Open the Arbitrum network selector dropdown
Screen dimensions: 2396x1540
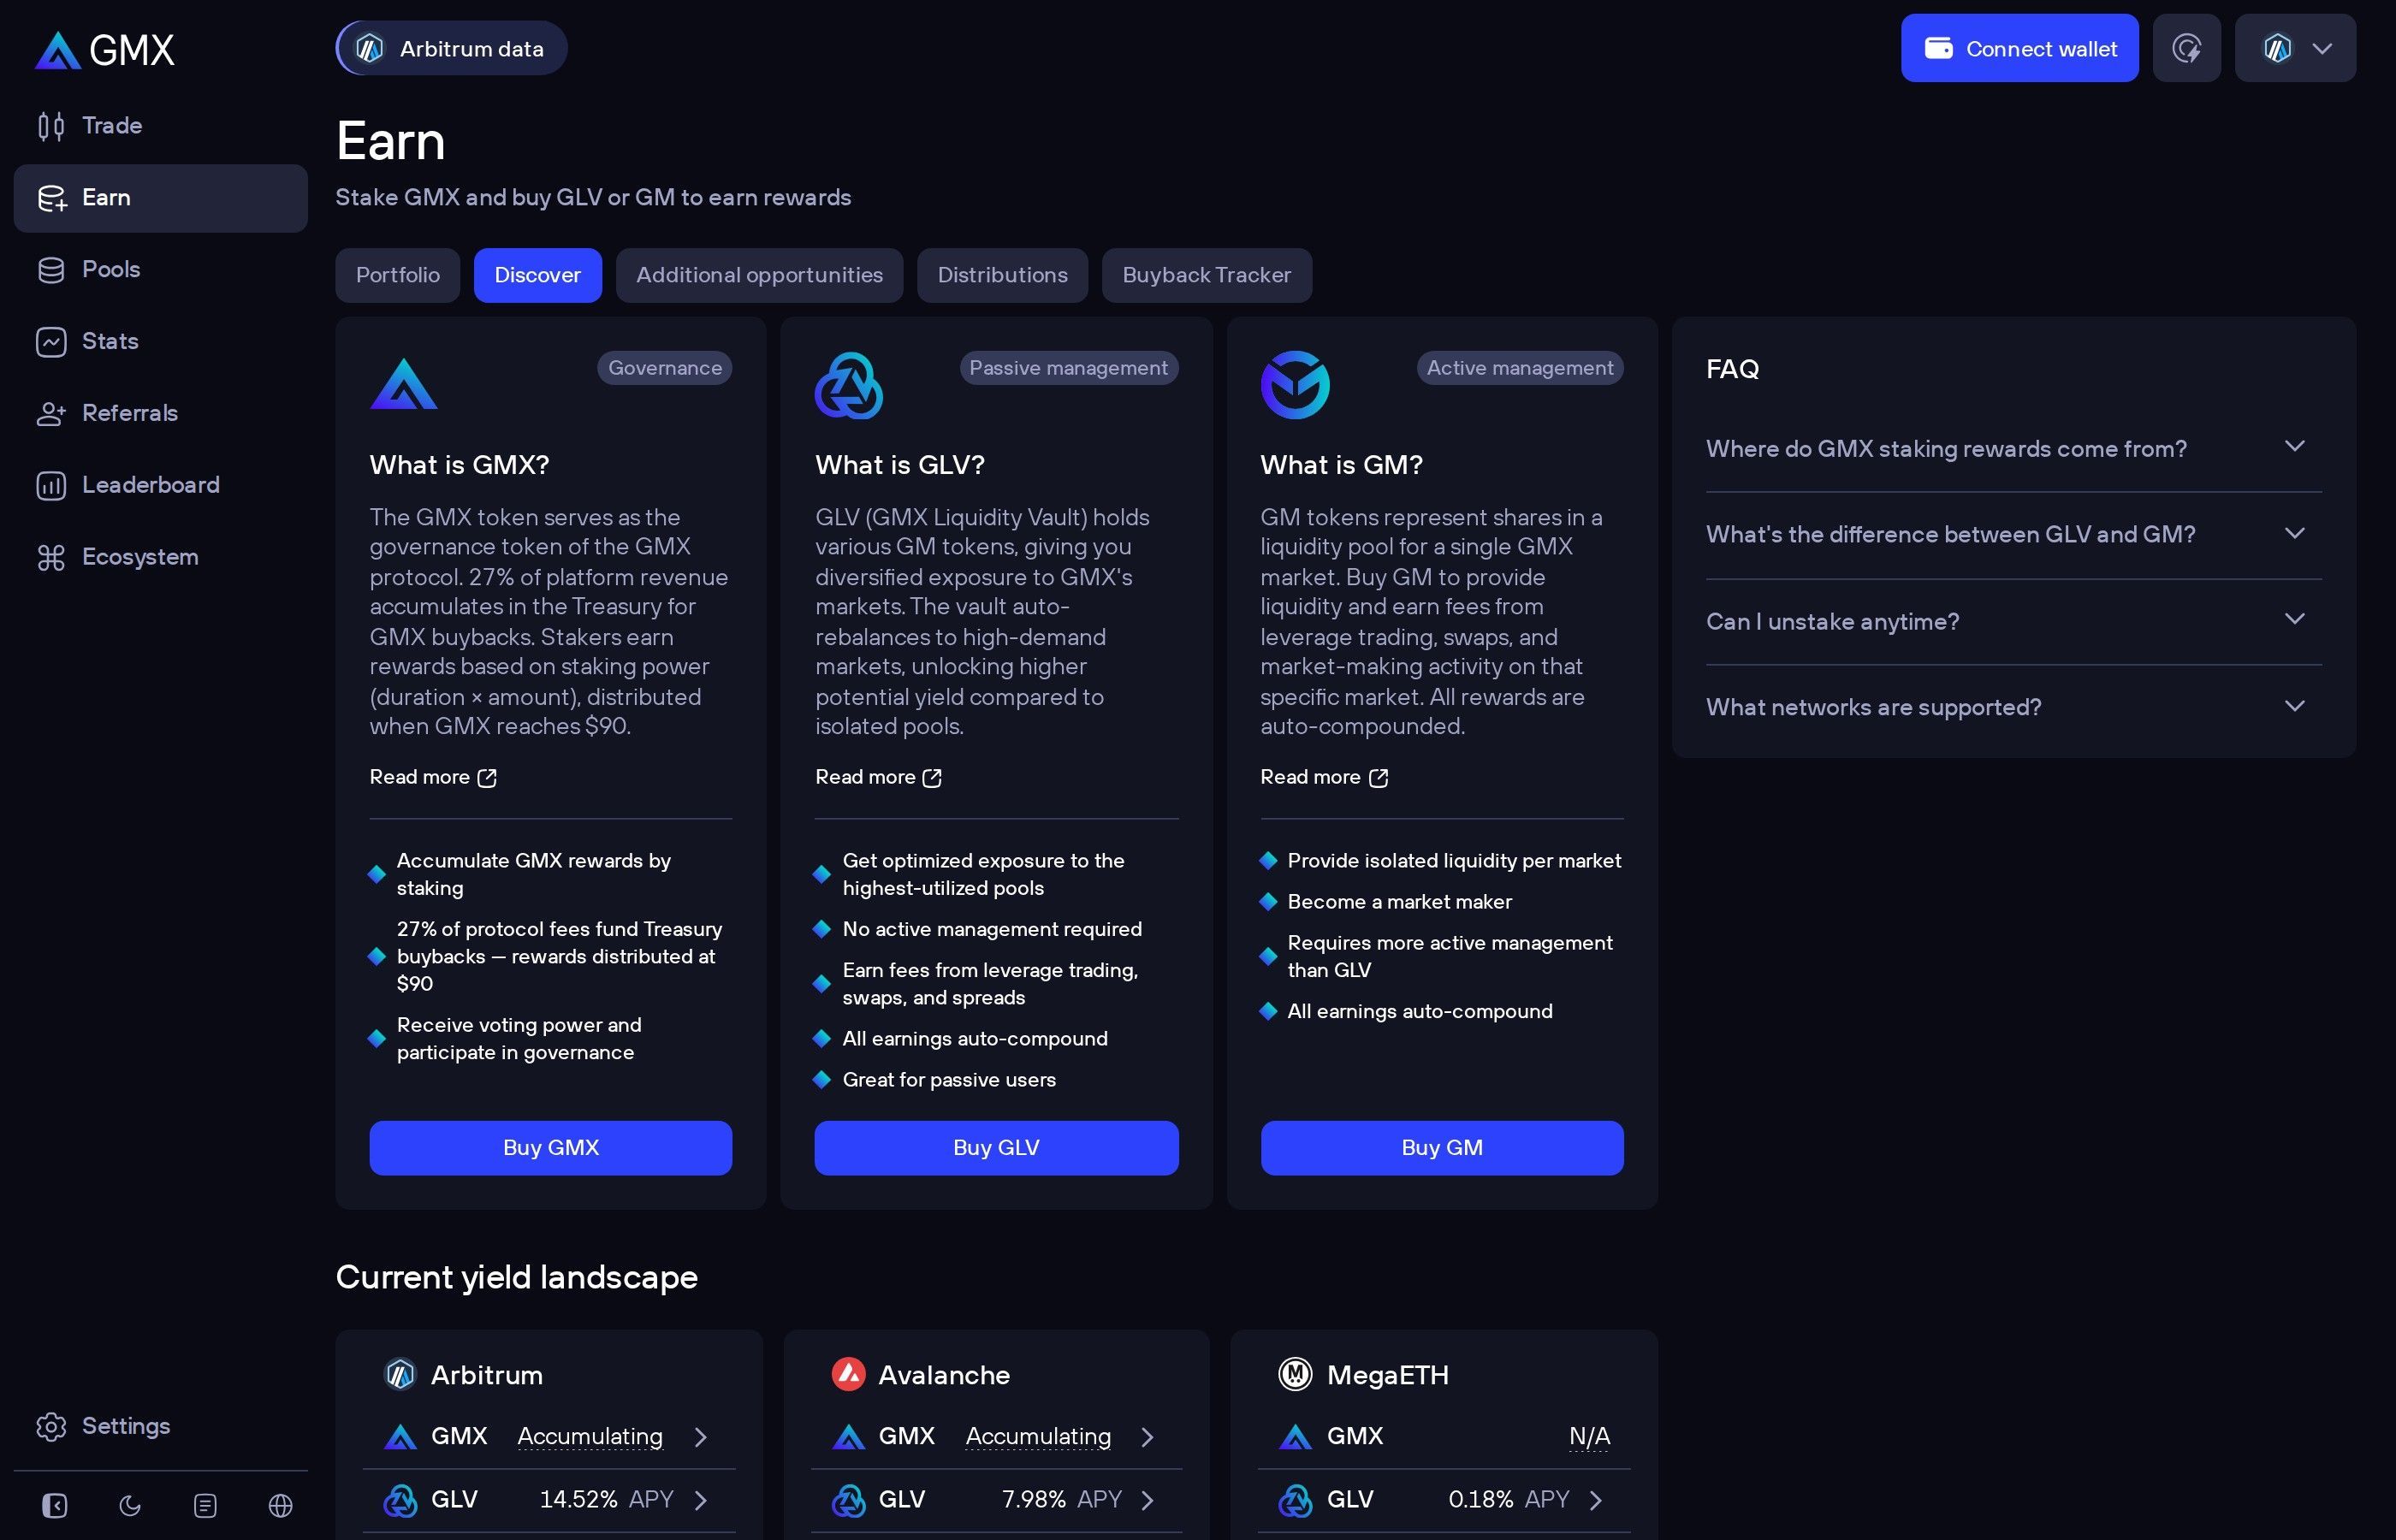point(2294,47)
